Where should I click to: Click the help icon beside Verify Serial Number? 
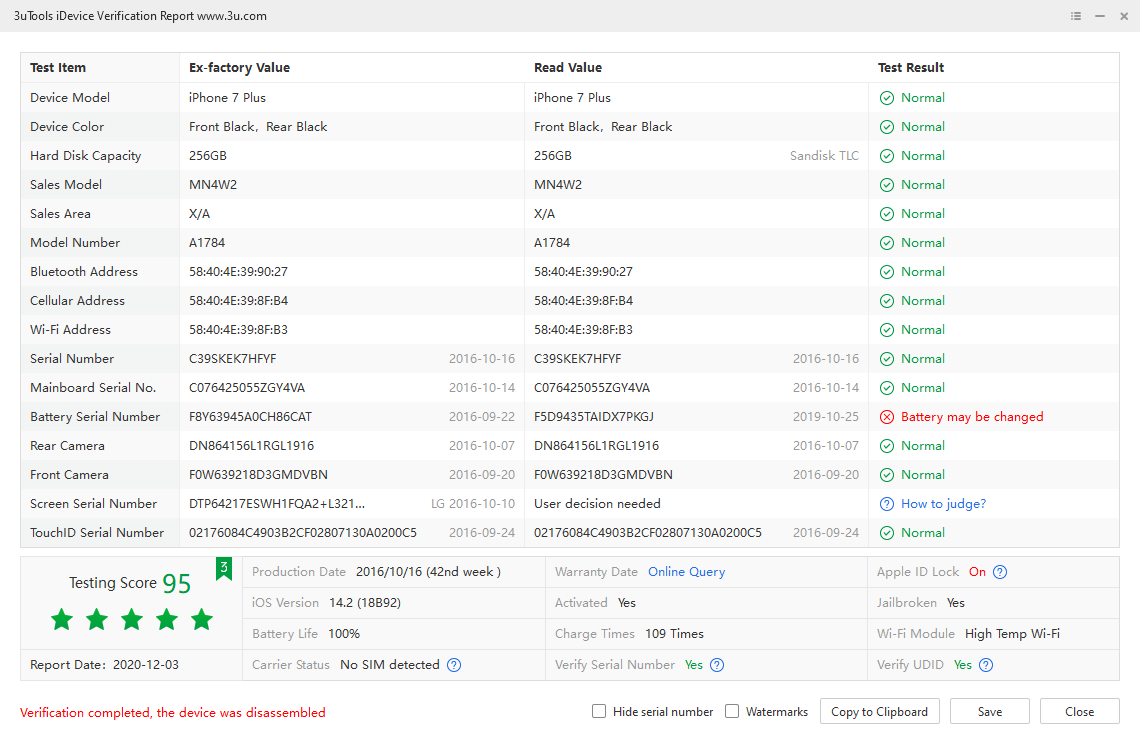coord(717,665)
